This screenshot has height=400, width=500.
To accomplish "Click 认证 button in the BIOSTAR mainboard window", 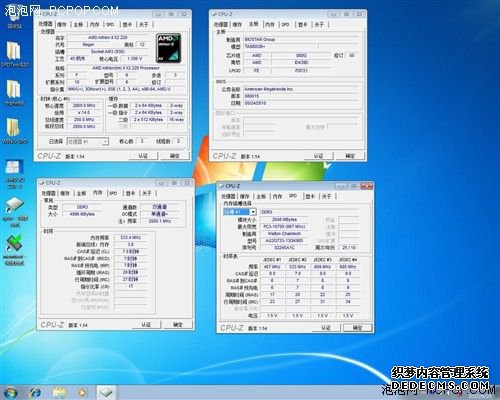I will pyautogui.click(x=318, y=156).
